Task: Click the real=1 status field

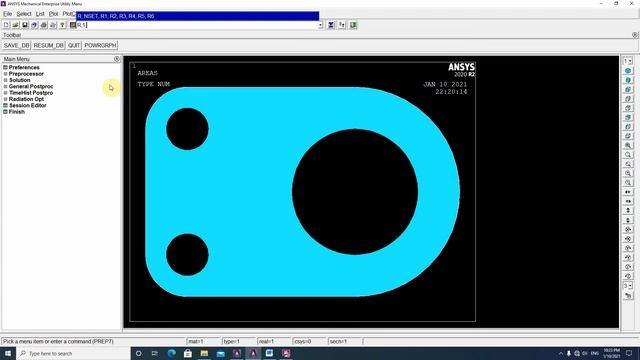Action: click(274, 341)
